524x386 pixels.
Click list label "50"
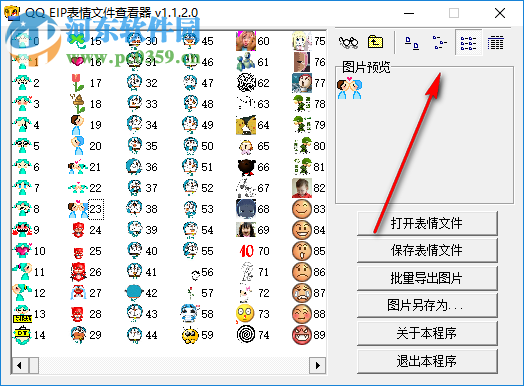click(x=207, y=146)
